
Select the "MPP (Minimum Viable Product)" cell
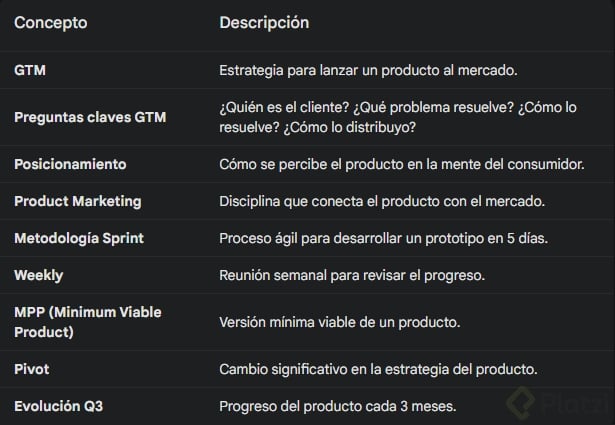(88, 322)
